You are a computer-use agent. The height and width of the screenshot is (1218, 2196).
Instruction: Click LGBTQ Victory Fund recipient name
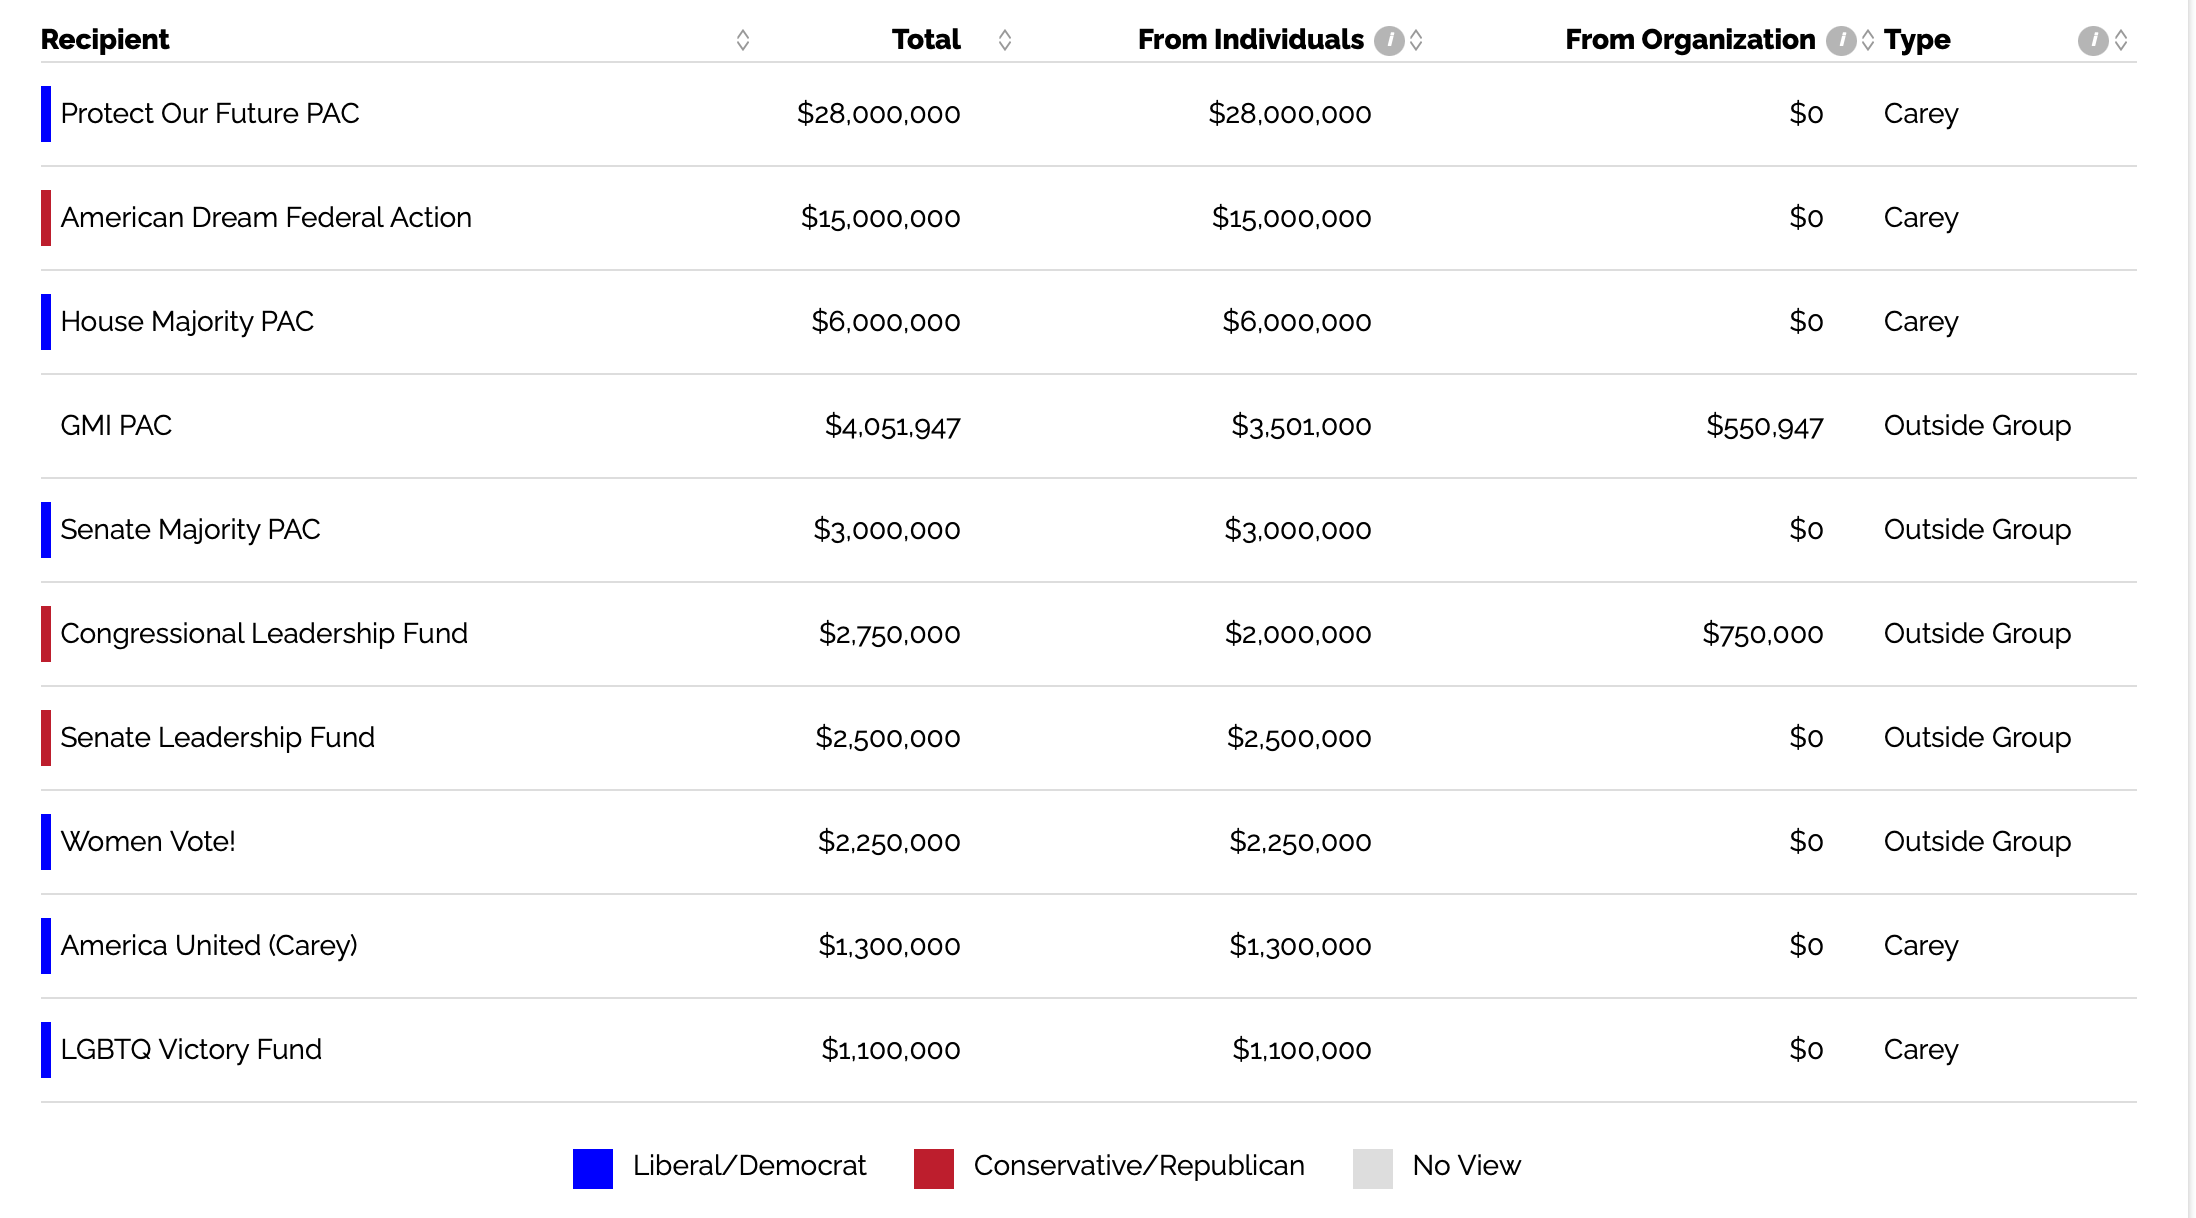[x=191, y=1050]
